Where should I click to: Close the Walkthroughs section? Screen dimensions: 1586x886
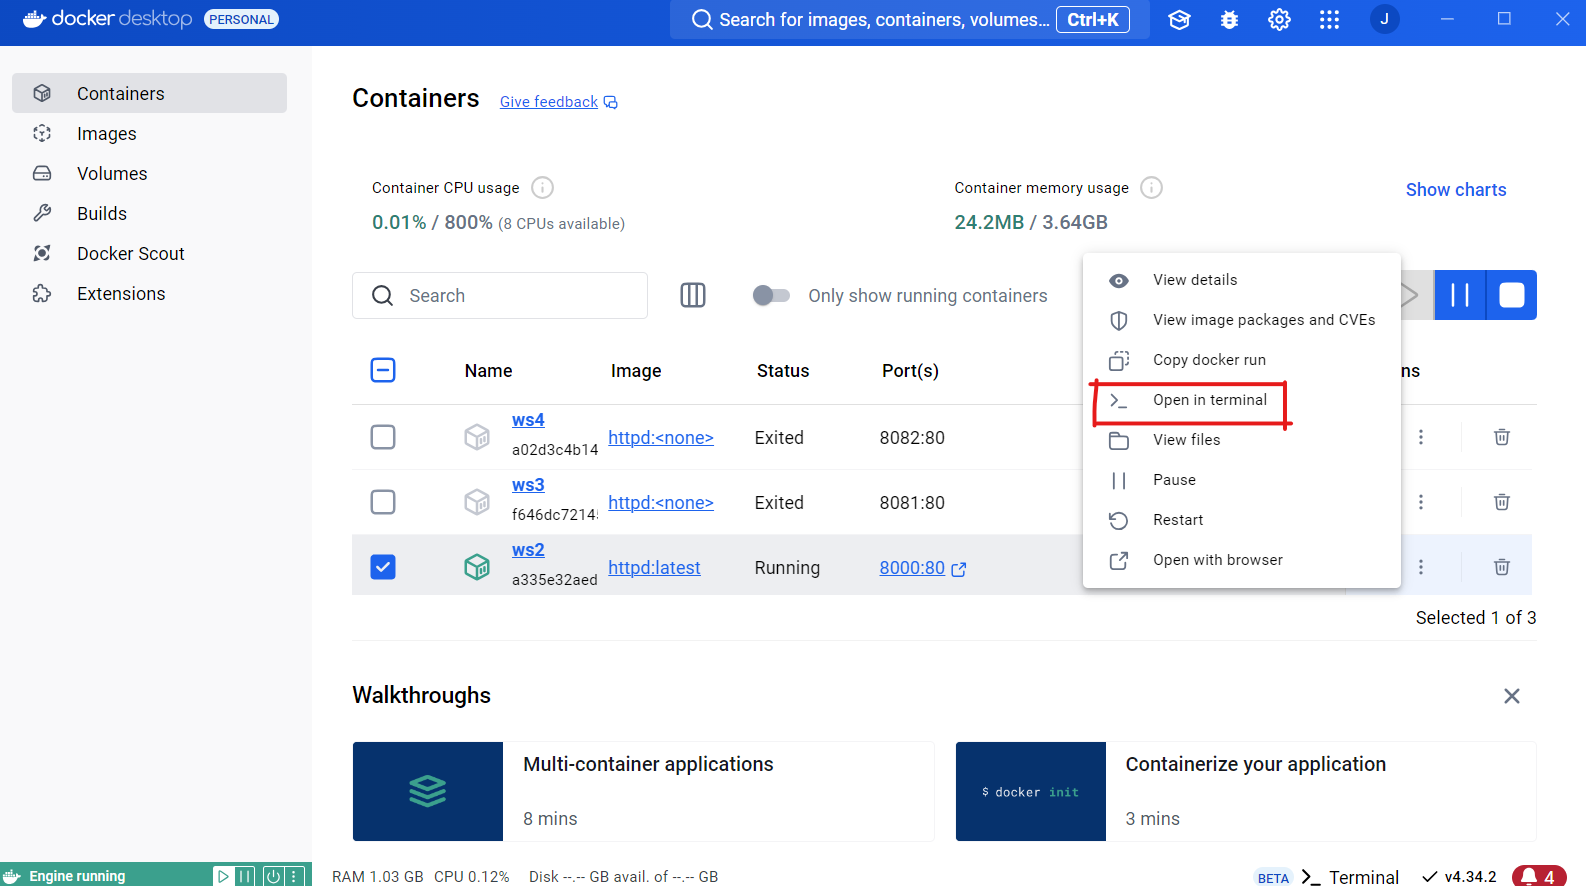(1512, 696)
